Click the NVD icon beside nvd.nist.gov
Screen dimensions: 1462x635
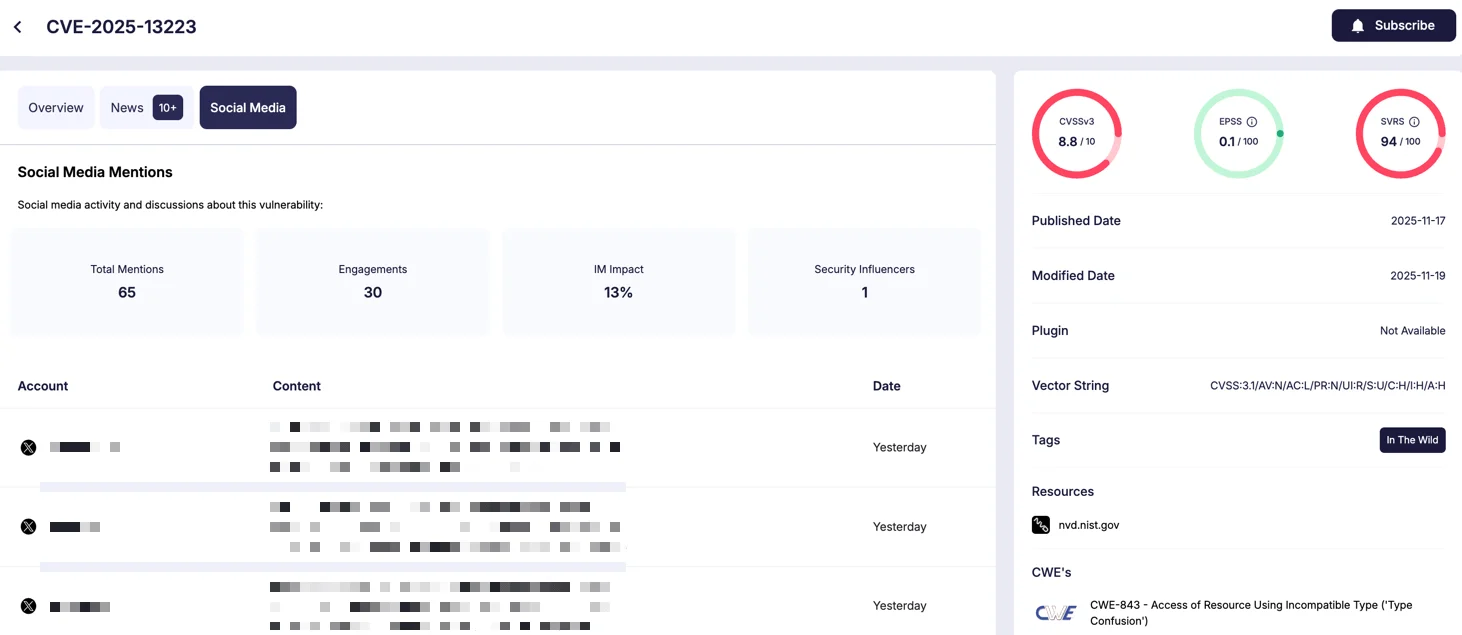tap(1041, 525)
